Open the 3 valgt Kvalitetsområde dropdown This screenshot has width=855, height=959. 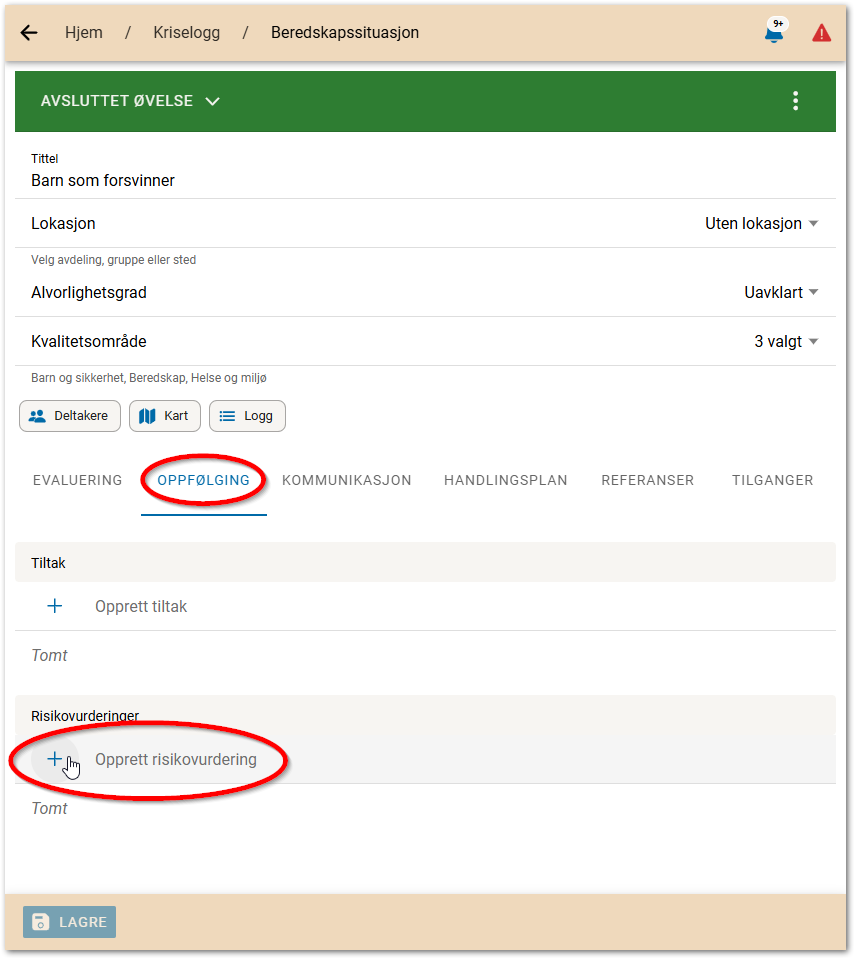[786, 342]
